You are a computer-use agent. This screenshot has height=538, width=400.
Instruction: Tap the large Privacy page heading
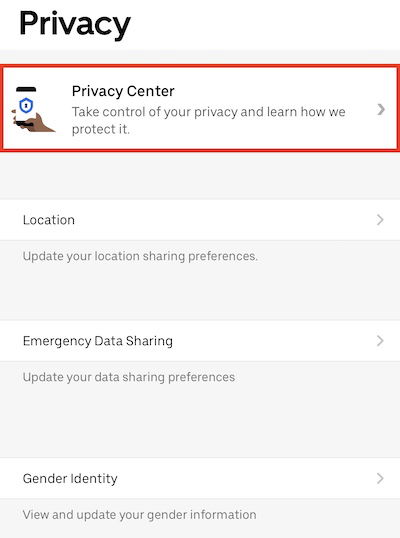(75, 24)
